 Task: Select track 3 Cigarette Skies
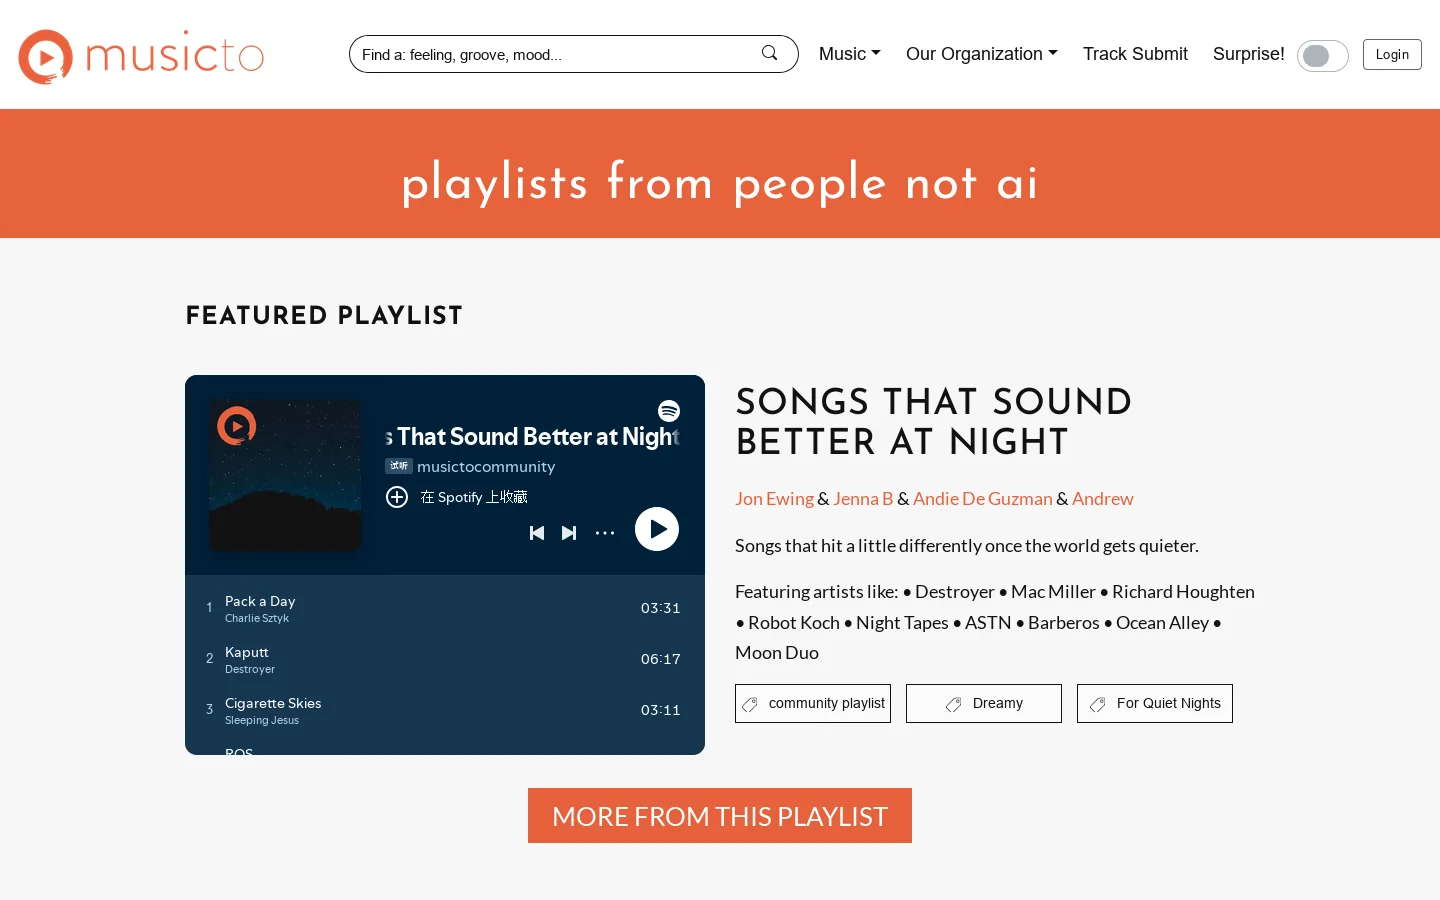[445, 710]
